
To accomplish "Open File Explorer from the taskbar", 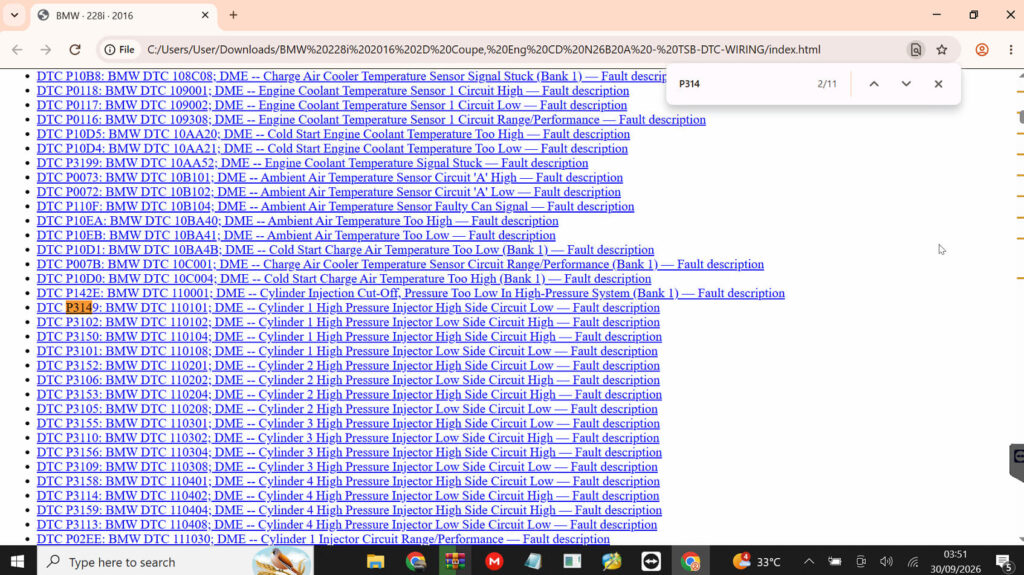I will 376,561.
